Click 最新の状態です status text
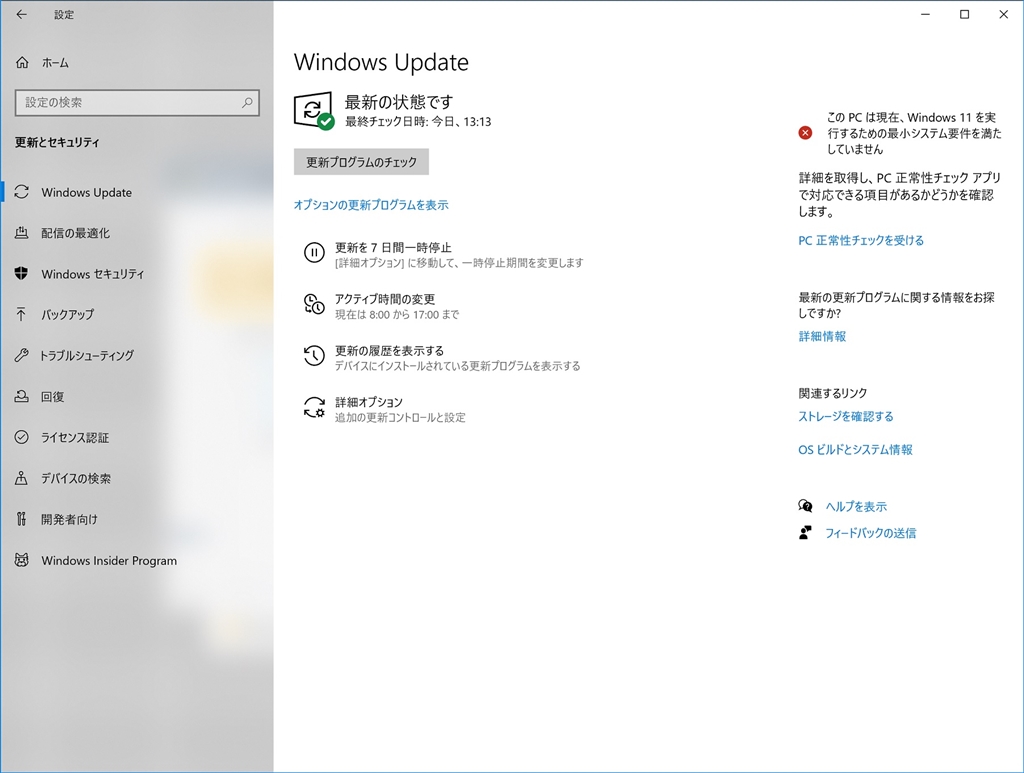The height and width of the screenshot is (773, 1024). [399, 102]
